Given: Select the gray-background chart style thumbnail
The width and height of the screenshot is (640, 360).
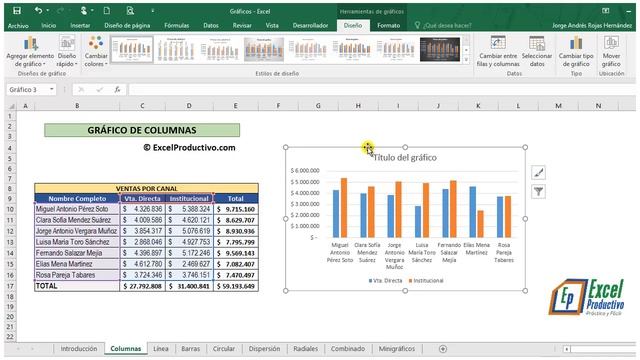Looking at the screenshot, I should click(264, 49).
